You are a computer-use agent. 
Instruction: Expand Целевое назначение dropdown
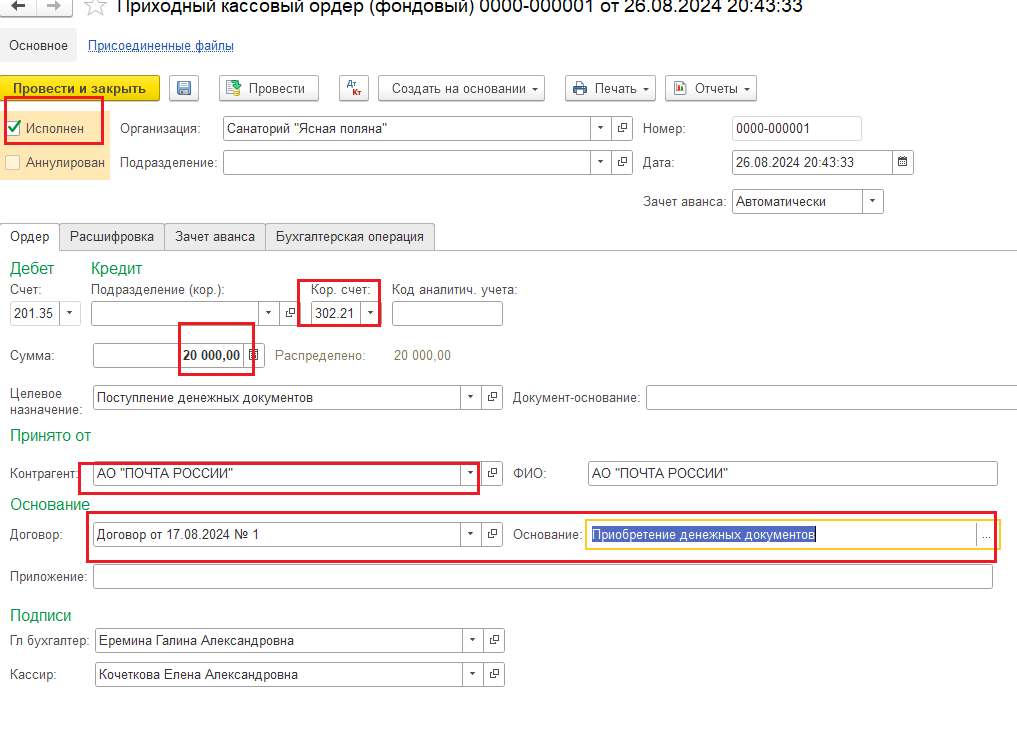coord(471,397)
